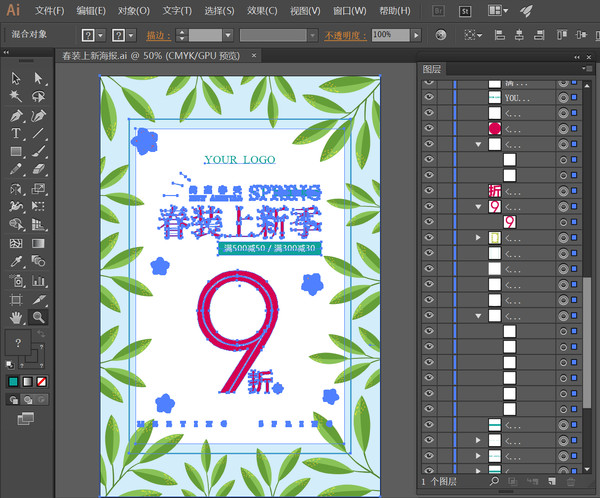Choose the Symbol Sprayer tool
The image size is (600, 498).
(16, 281)
